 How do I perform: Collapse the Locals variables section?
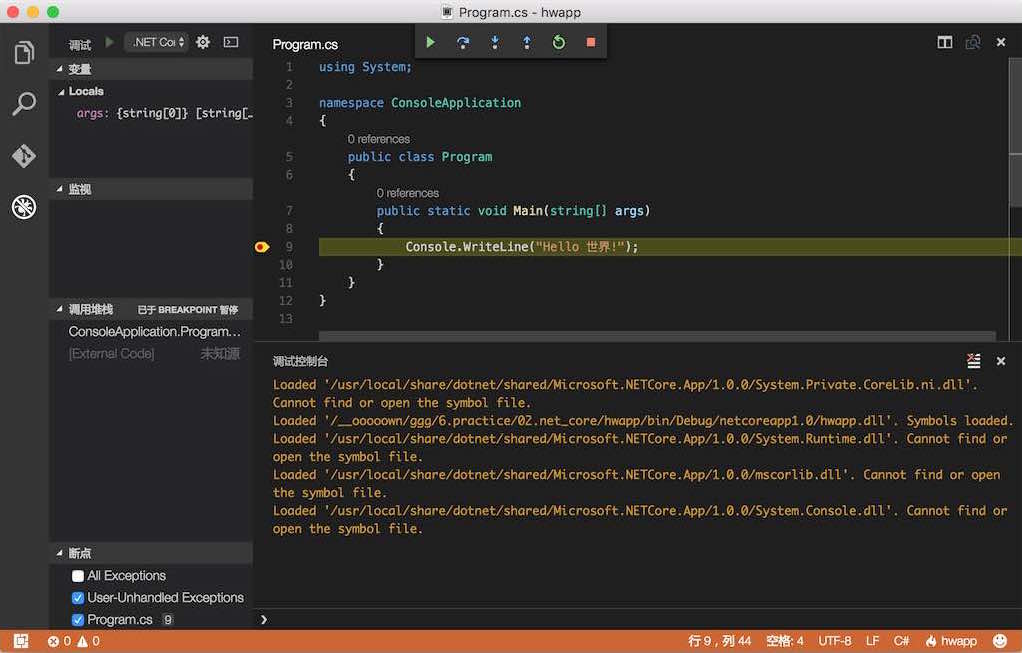pos(85,91)
